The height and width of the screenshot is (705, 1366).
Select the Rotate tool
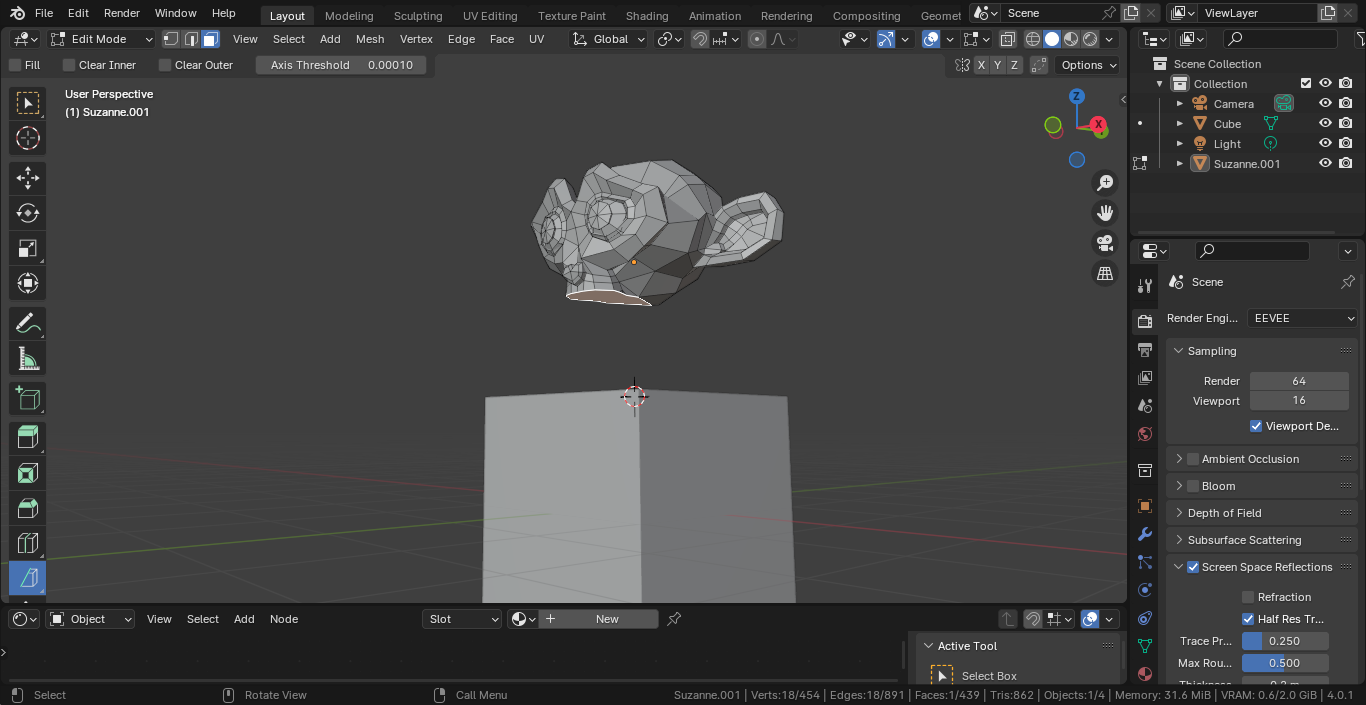point(28,213)
